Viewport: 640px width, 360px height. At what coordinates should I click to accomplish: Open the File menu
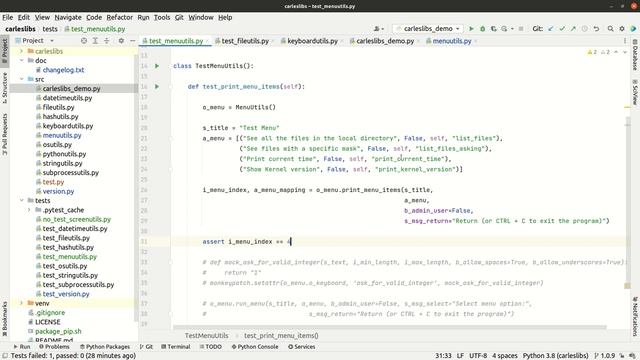point(8,17)
